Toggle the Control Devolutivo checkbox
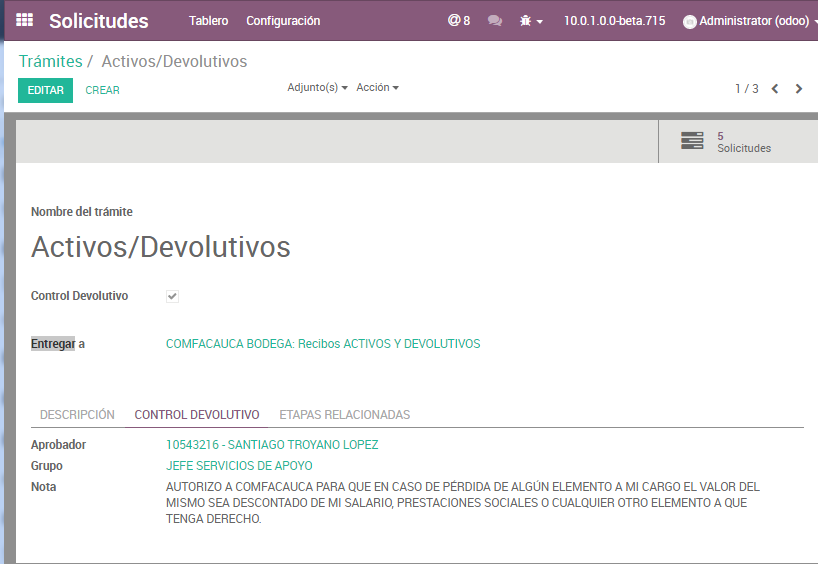 172,296
